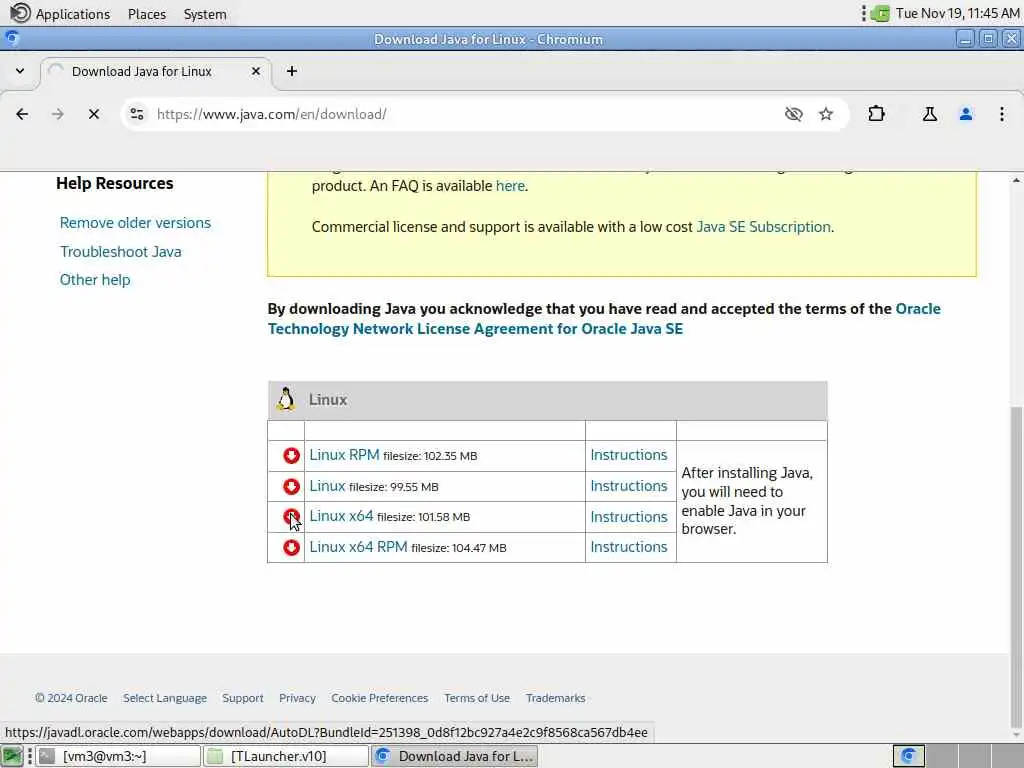Open Instructions for Linux x64 row
The image size is (1024, 768).
pyautogui.click(x=629, y=517)
